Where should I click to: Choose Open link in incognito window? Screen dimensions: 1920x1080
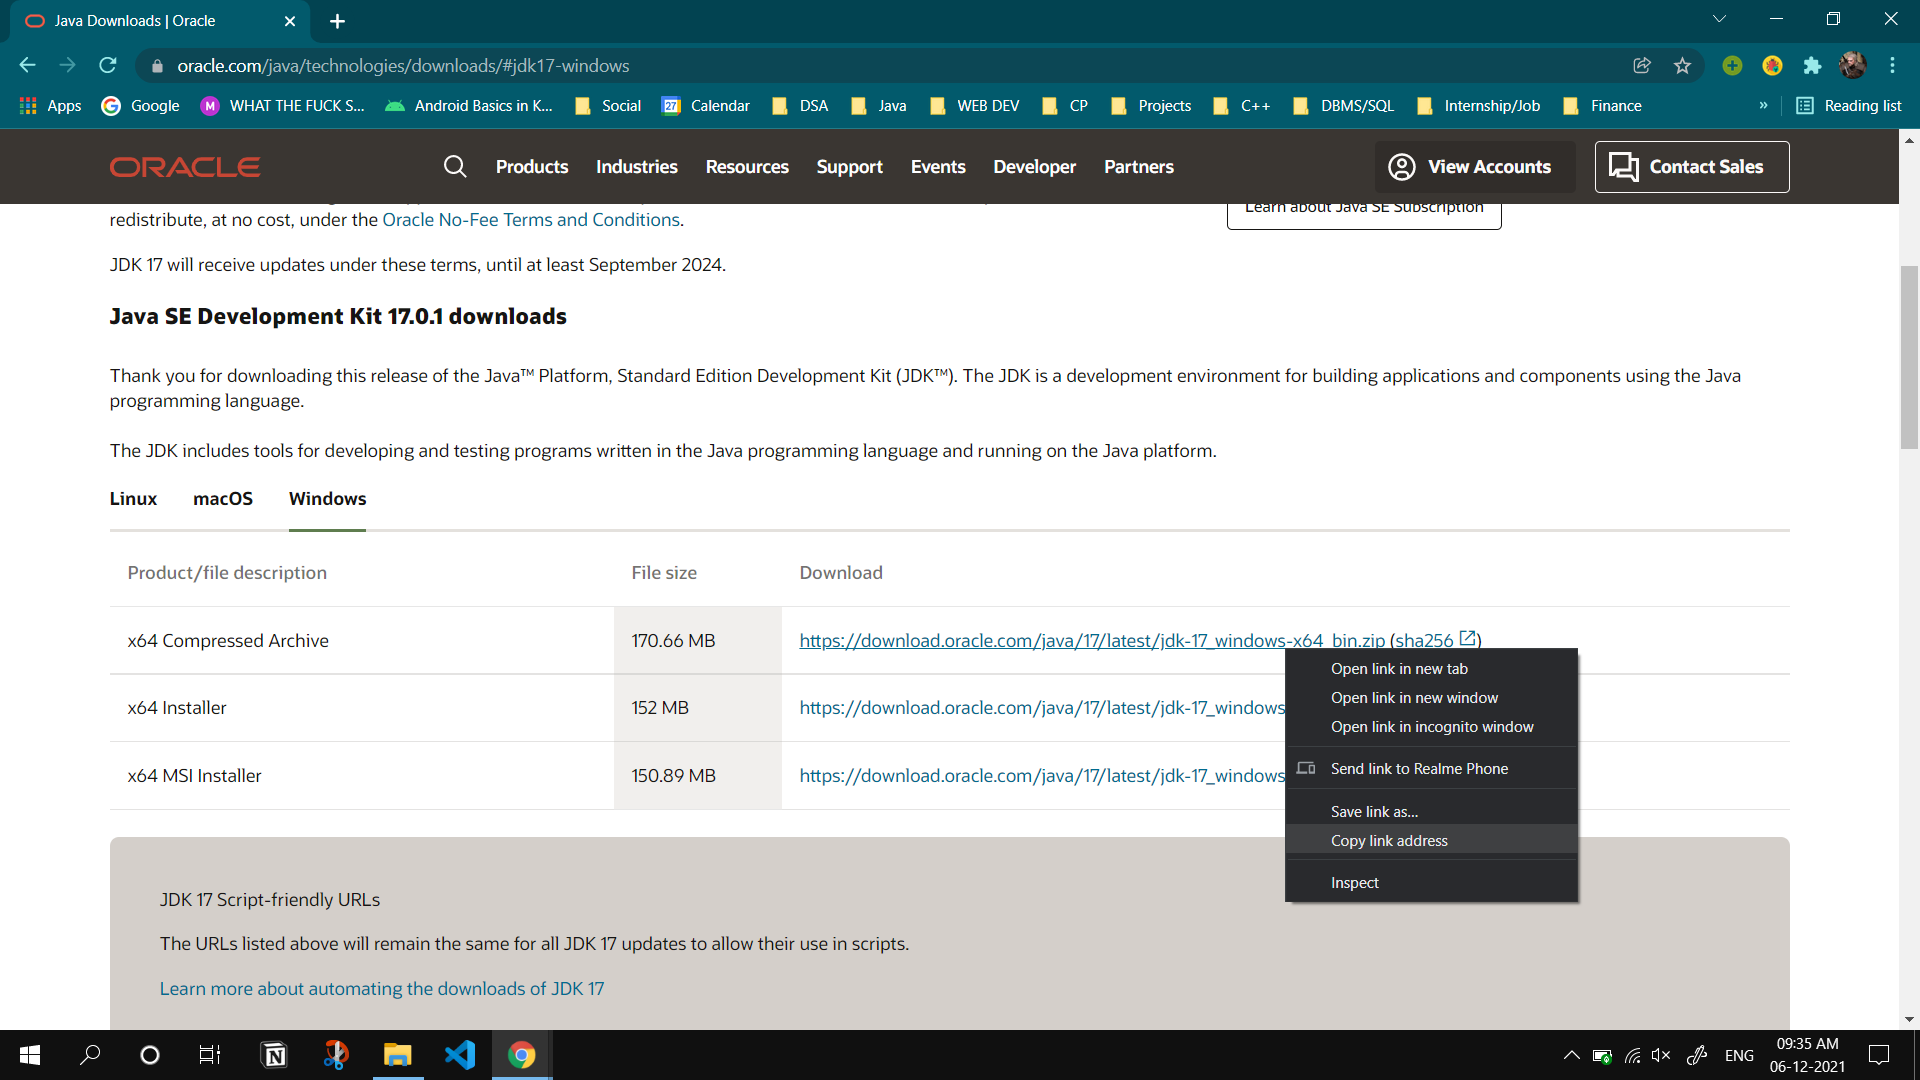point(1431,726)
